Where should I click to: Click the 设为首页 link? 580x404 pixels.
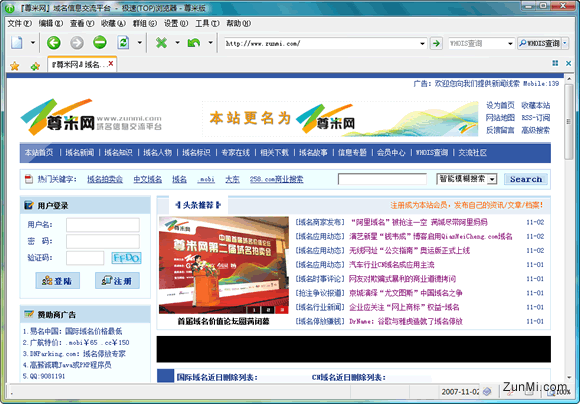[500, 105]
